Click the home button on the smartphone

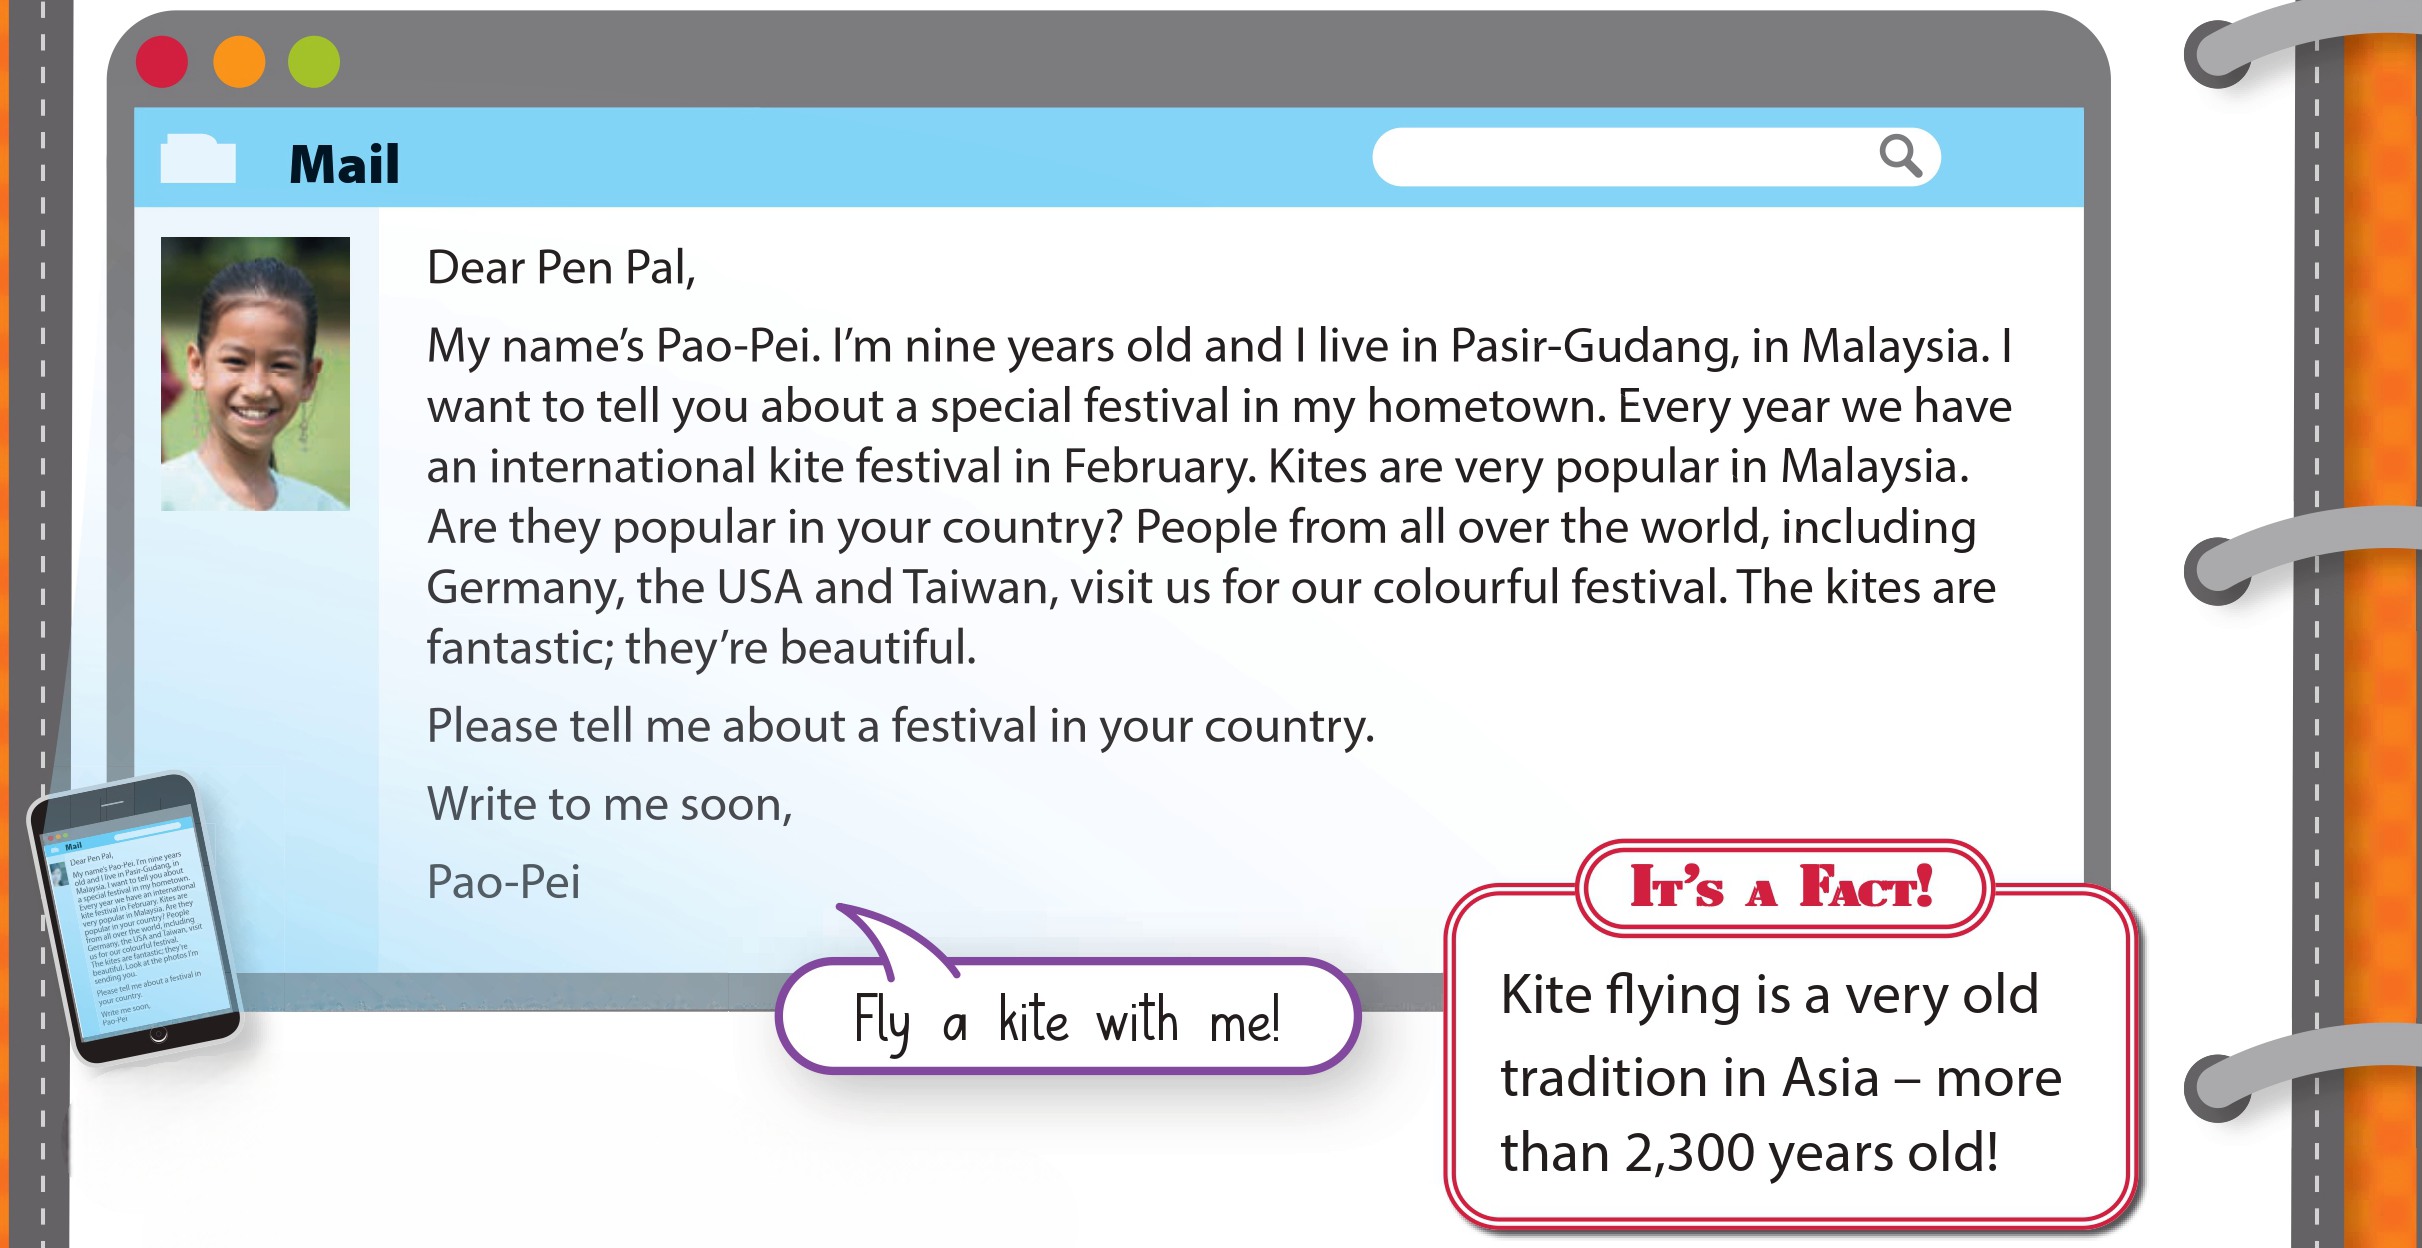158,1035
